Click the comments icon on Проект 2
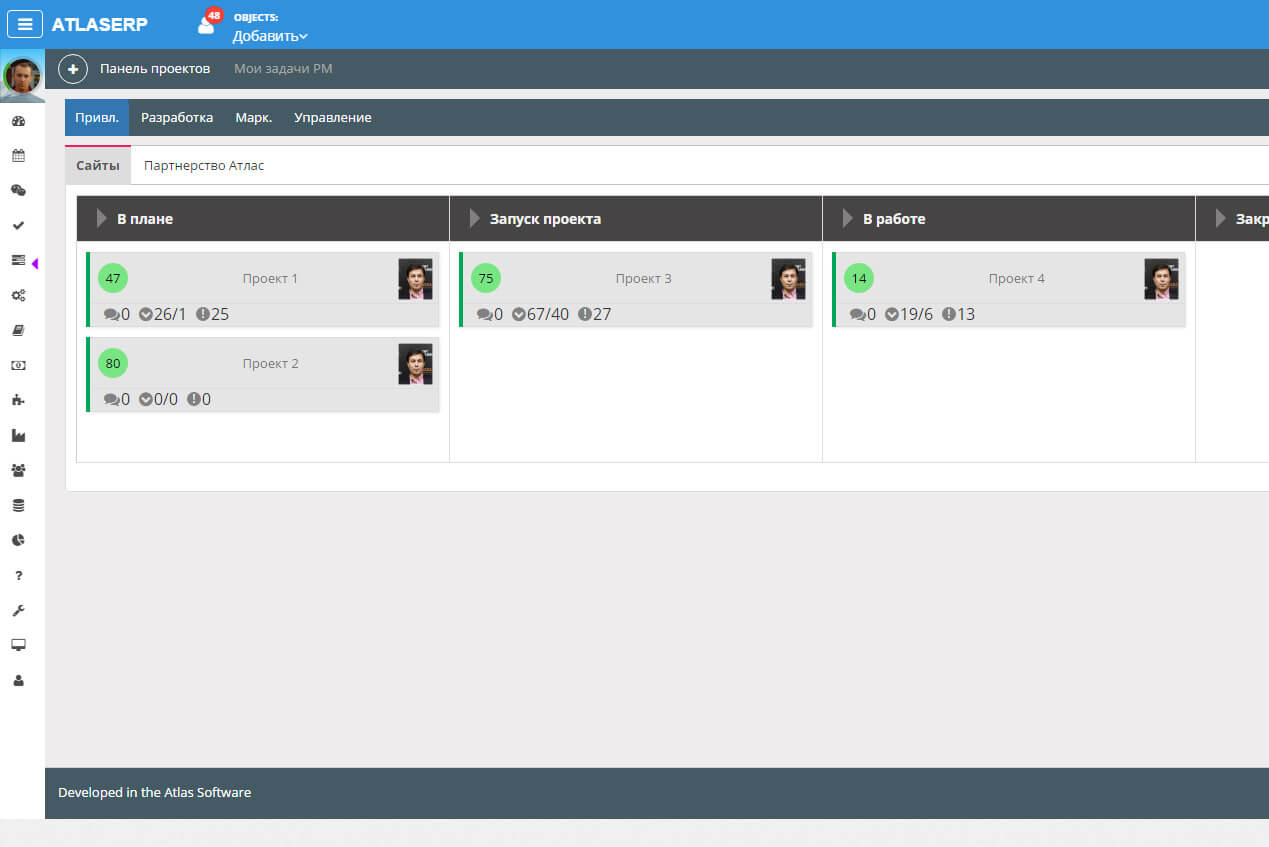The height and width of the screenshot is (847, 1269). 112,400
